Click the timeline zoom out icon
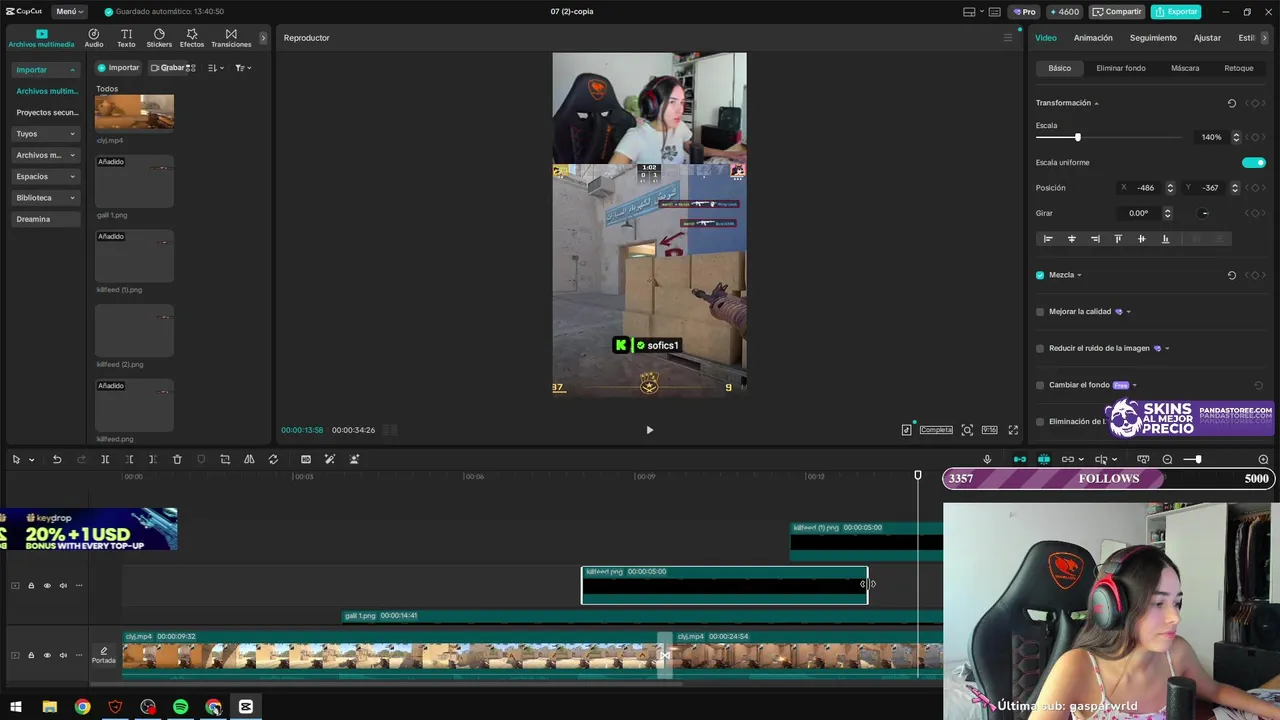The height and width of the screenshot is (720, 1280). point(1167,459)
